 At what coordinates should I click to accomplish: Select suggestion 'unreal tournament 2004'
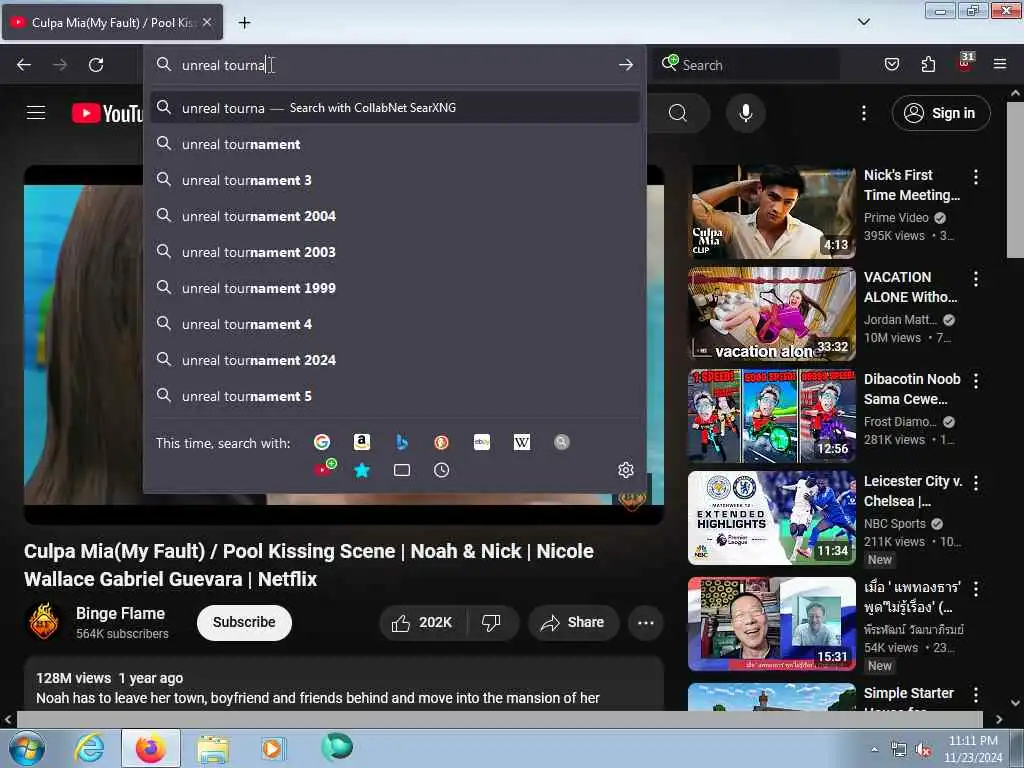(x=395, y=216)
